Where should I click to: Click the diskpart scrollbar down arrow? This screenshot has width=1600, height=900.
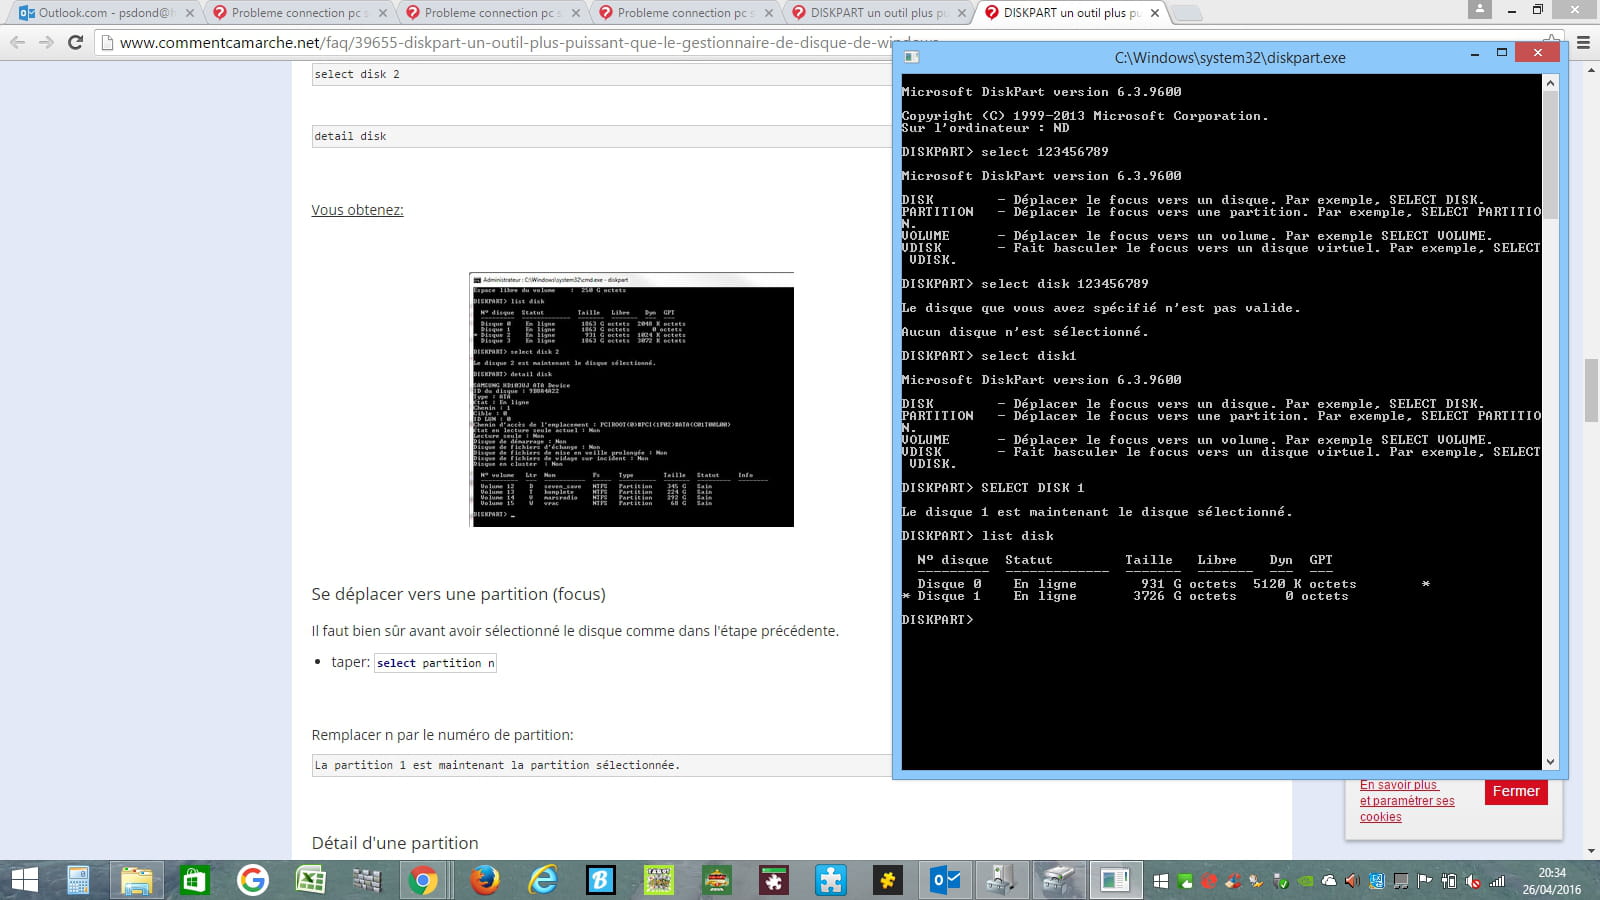tap(1550, 762)
